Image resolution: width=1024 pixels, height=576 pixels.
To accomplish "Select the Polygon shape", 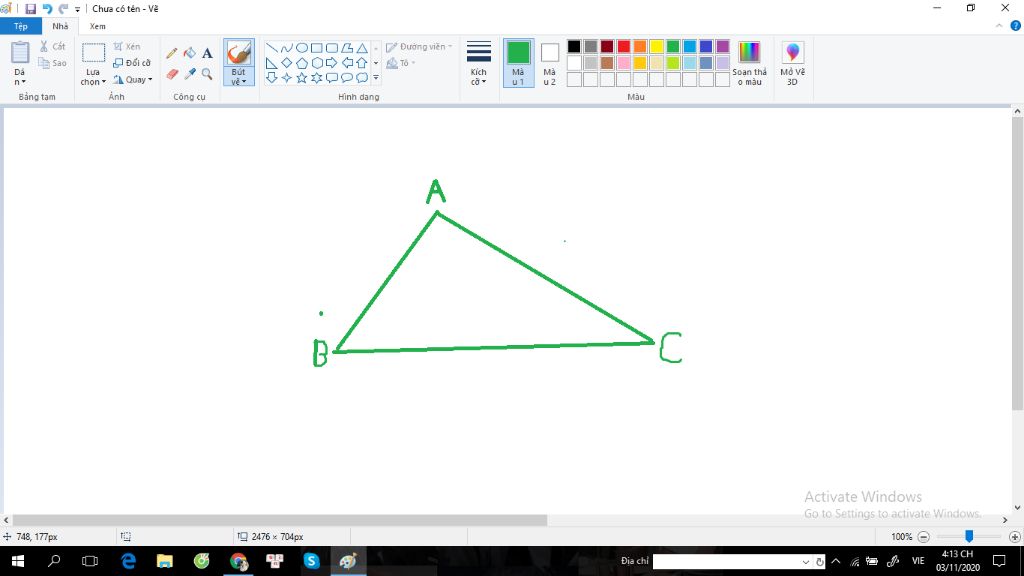I will [x=347, y=48].
